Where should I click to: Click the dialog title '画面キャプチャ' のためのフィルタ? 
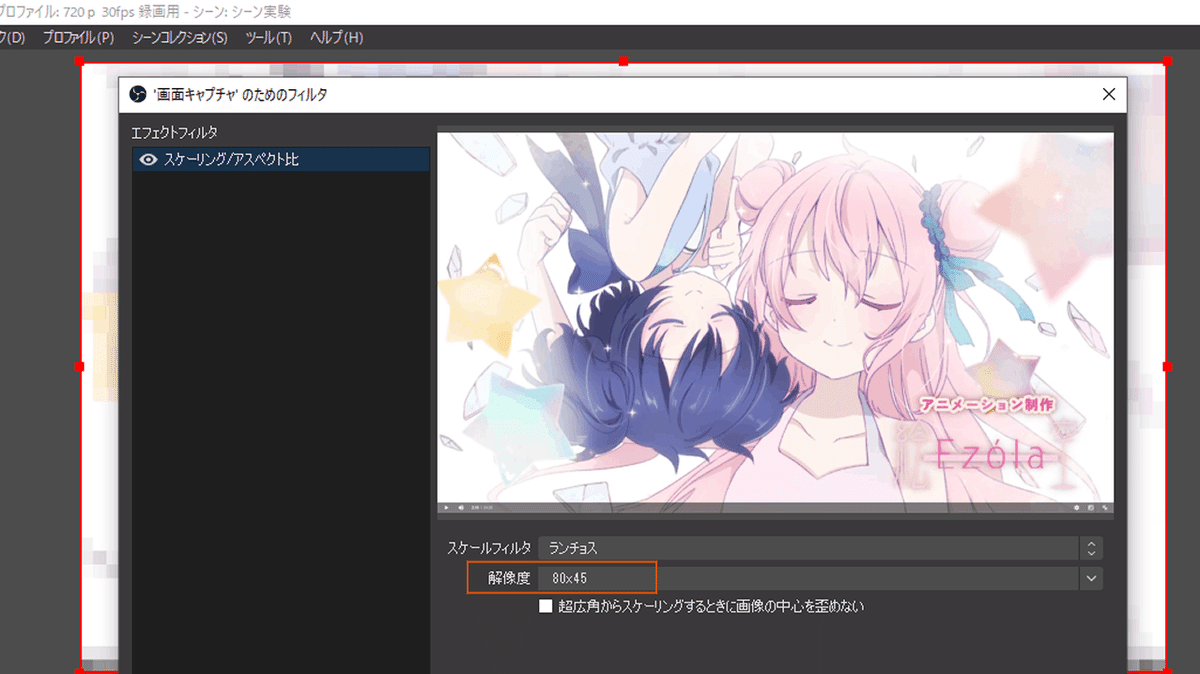coord(239,95)
